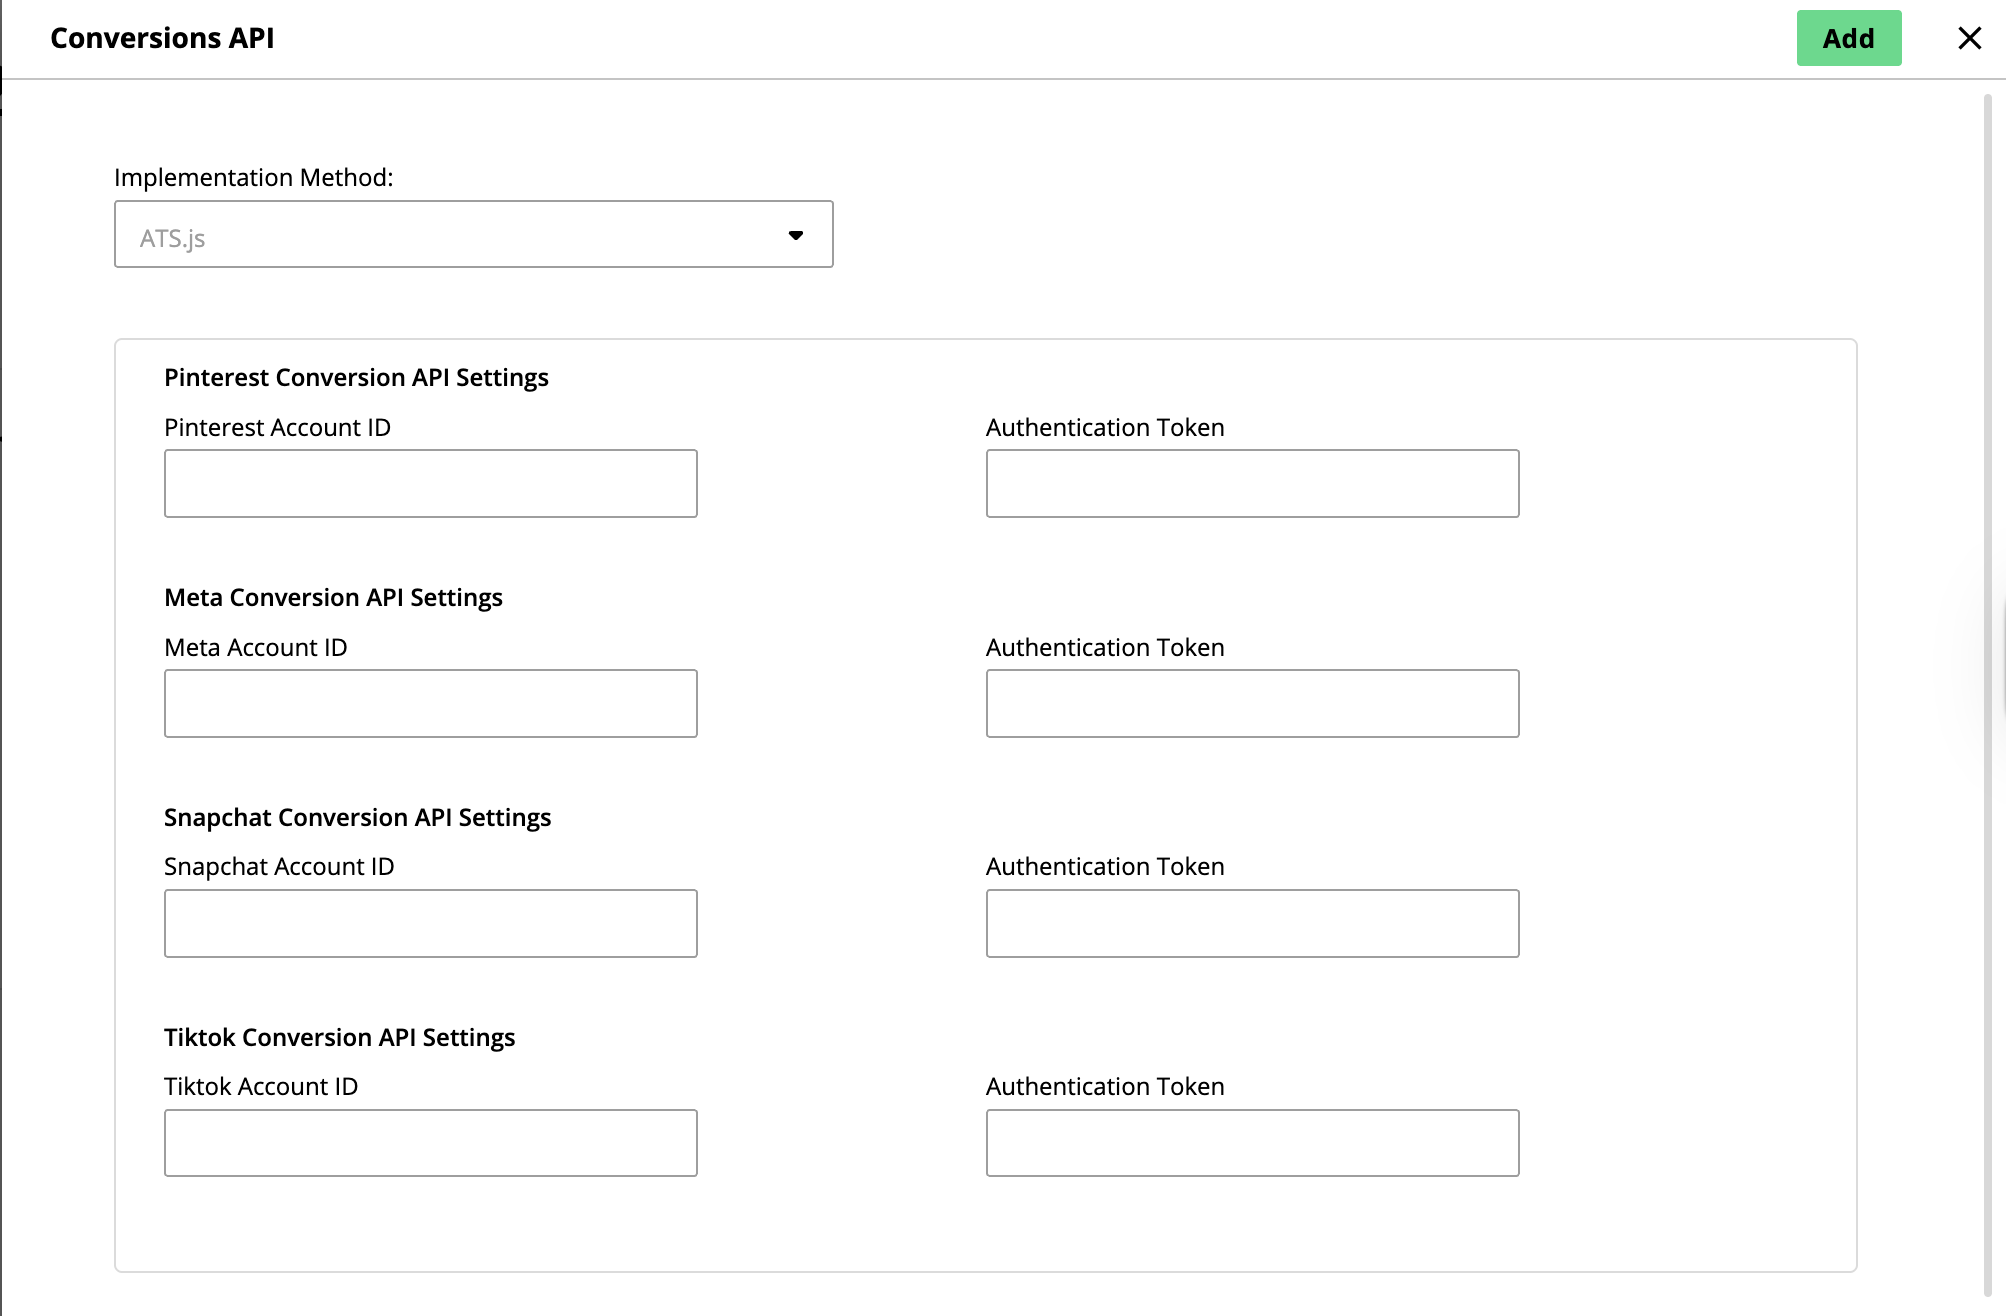
Task: Focus the Snapchat Account ID field
Action: [430, 924]
